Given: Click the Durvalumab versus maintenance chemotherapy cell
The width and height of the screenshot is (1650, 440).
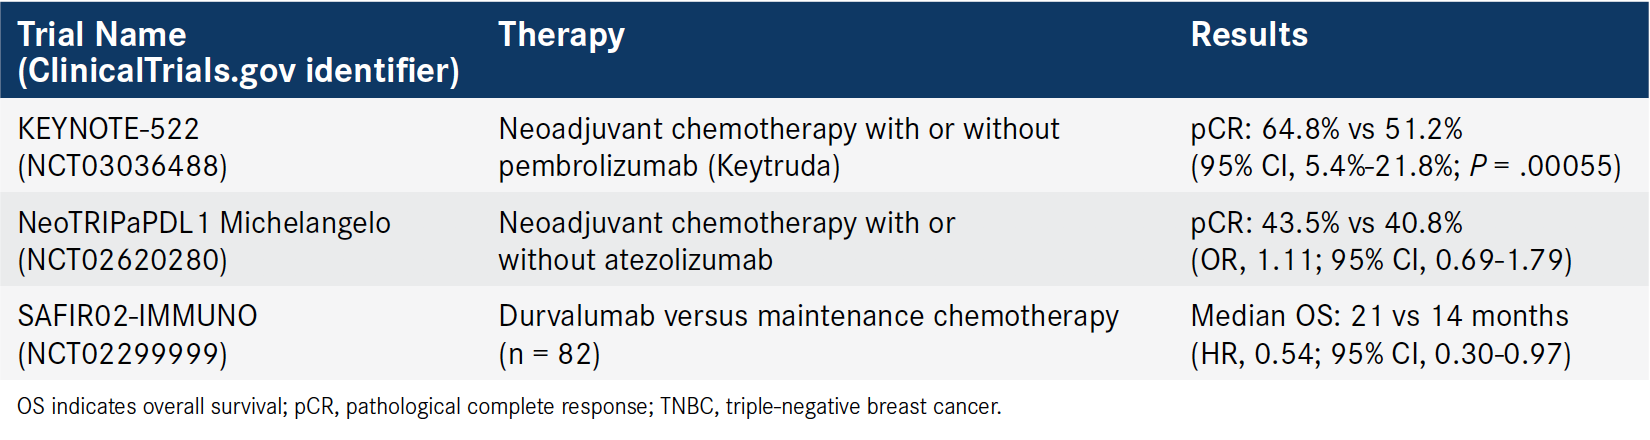Looking at the screenshot, I should [x=808, y=316].
